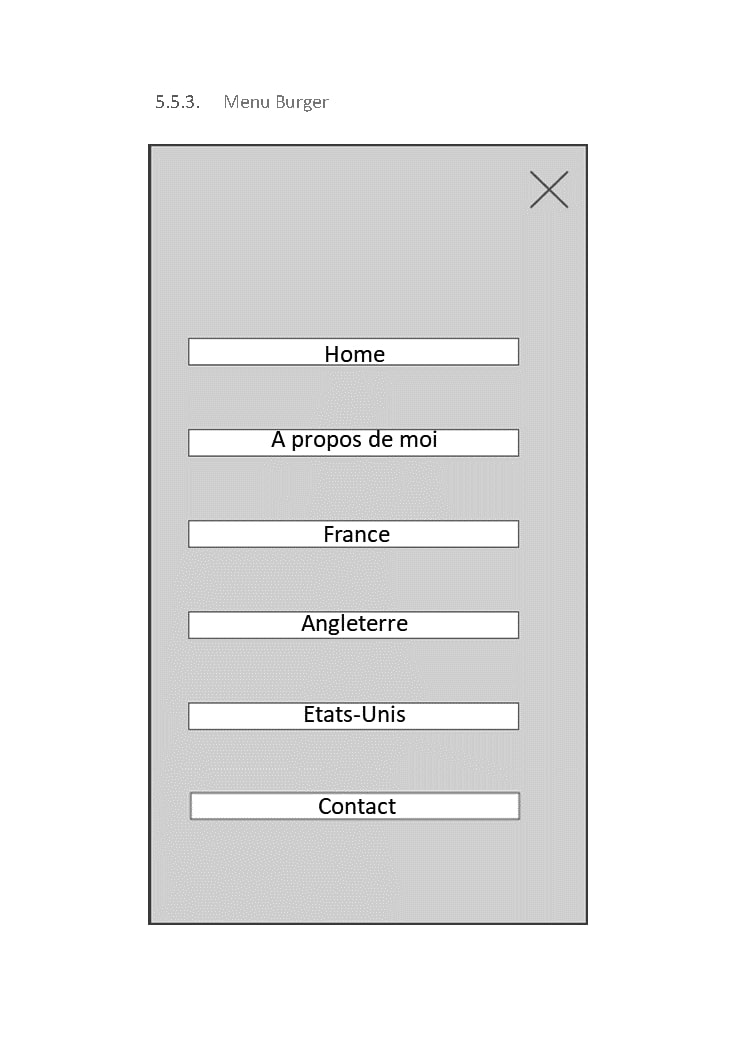Click the About me link in French
Image resolution: width=737 pixels, height=1041 pixels.
pos(353,442)
